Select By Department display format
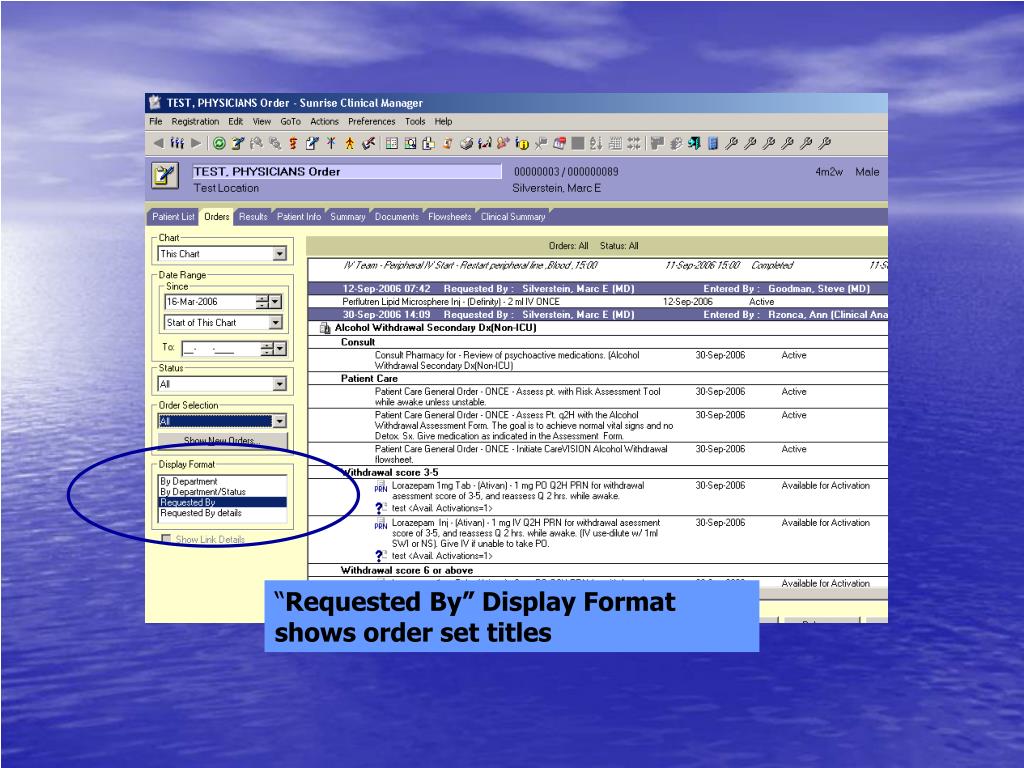The width and height of the screenshot is (1024, 768). point(189,481)
